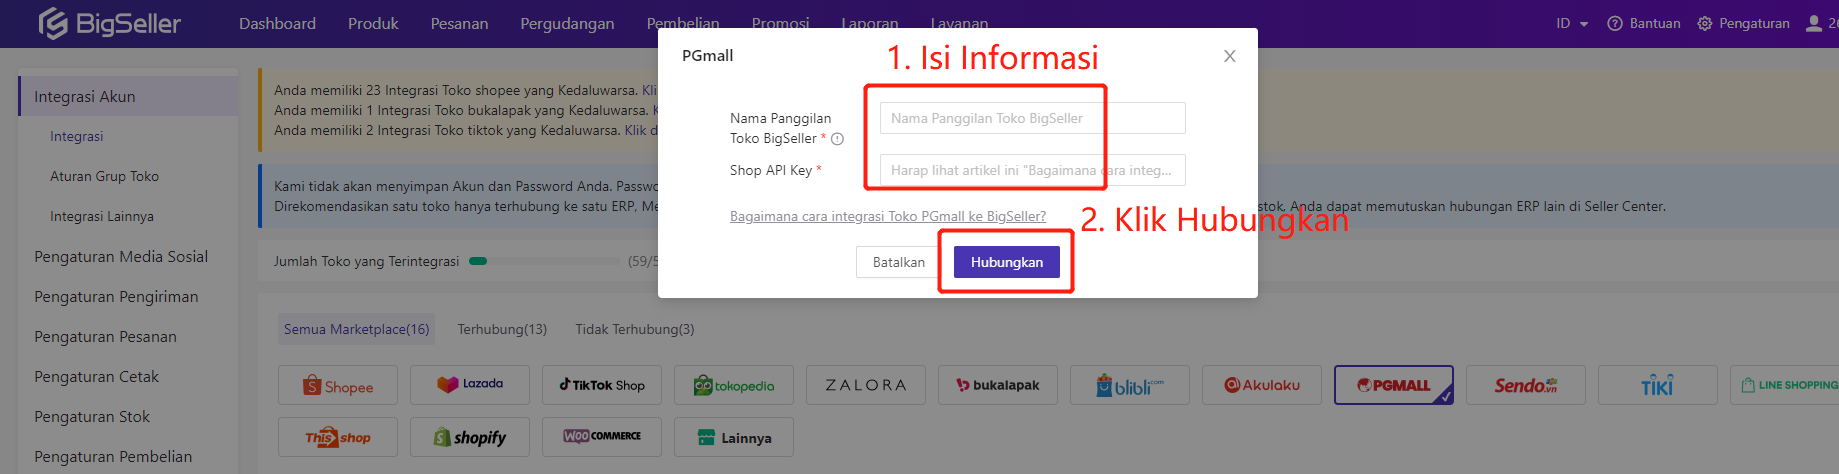
Task: Select the Shopee marketplace
Action: [338, 385]
